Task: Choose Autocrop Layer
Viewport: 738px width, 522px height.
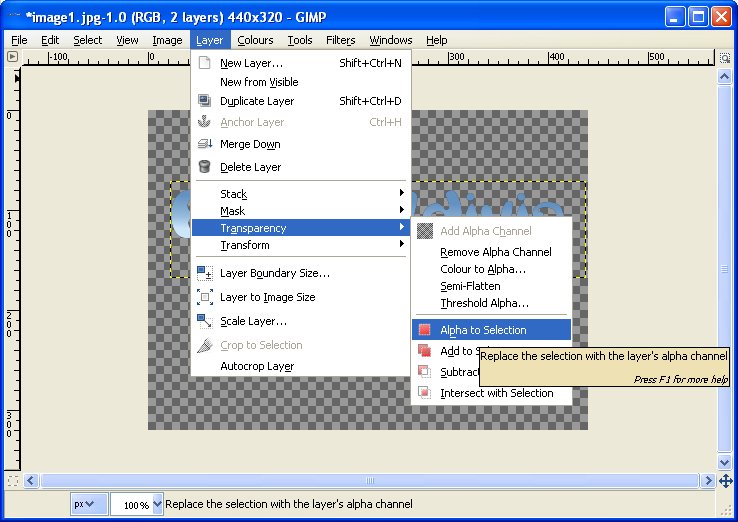Action: tap(300, 366)
